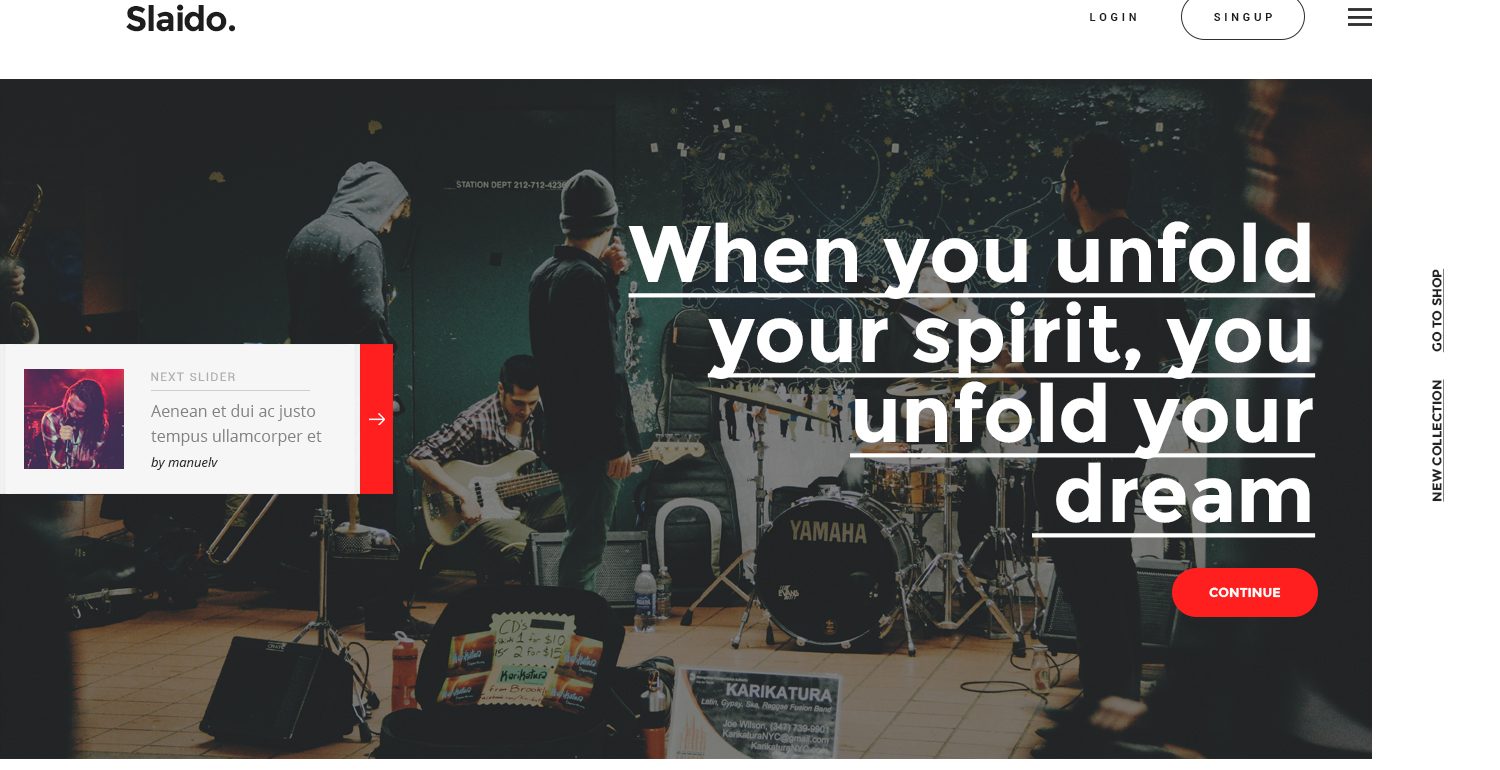Screen dimensions: 1500x770
Task: Click the headline line 'When you unfold'
Action: (971, 256)
